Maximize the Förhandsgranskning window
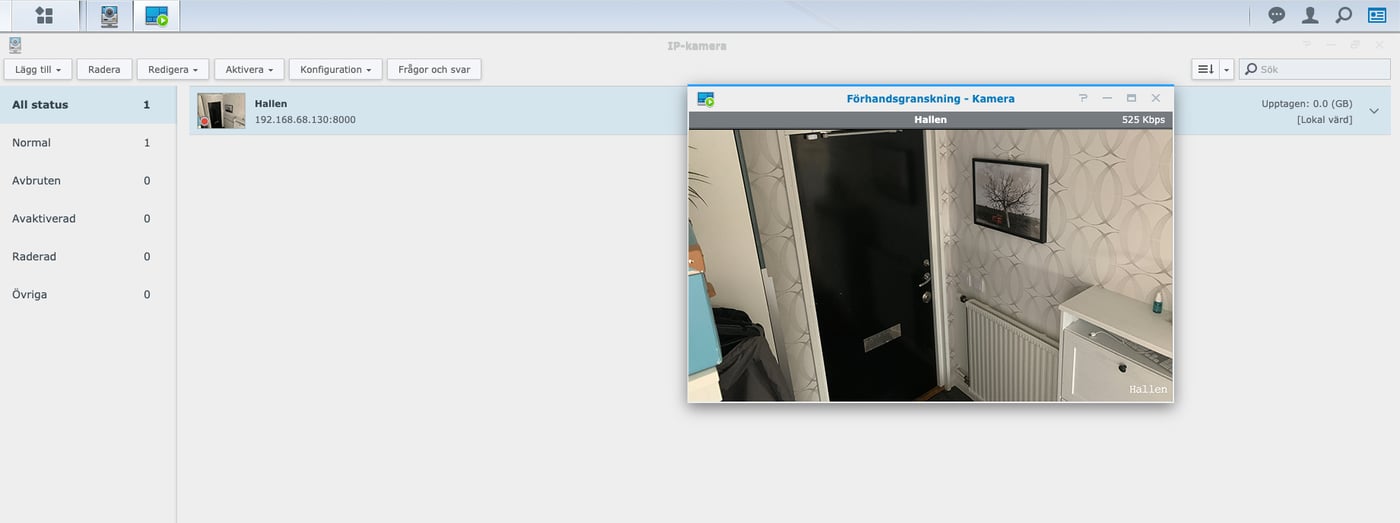Image resolution: width=1400 pixels, height=523 pixels. 1131,98
